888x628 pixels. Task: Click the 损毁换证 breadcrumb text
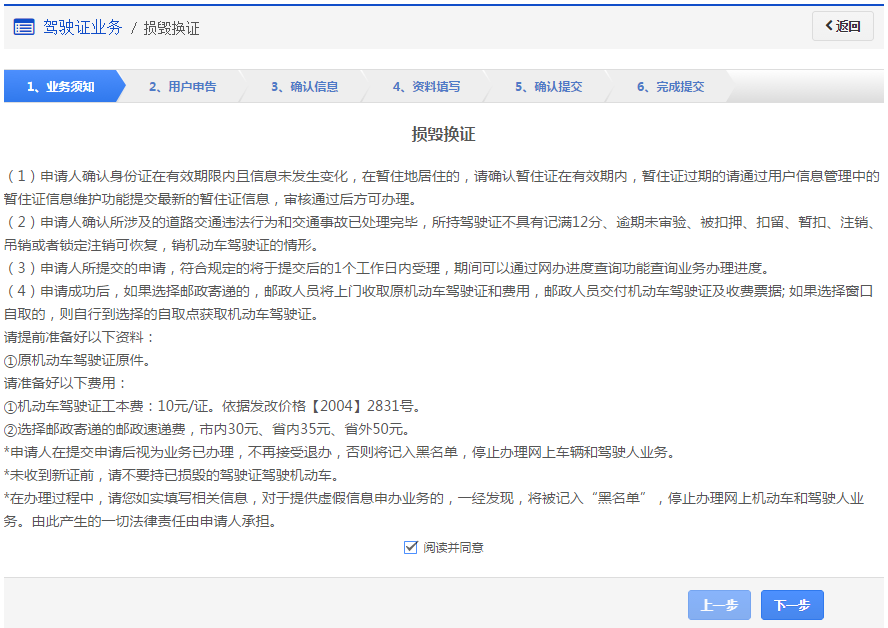[171, 28]
